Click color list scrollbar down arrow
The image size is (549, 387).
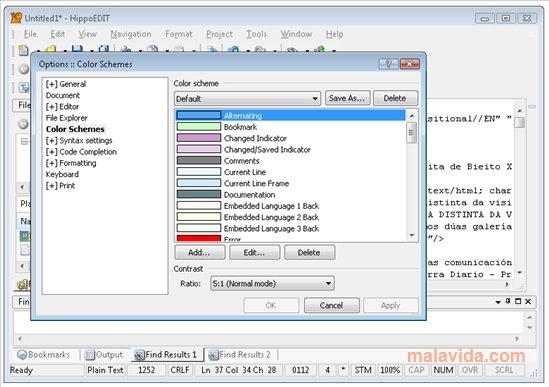[412, 235]
